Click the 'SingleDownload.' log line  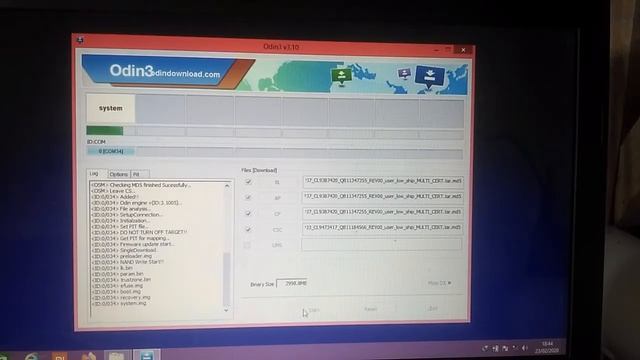click(x=125, y=250)
